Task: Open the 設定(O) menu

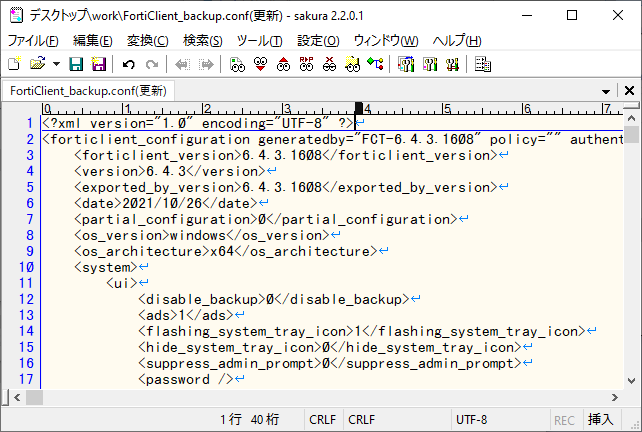Action: 318,41
